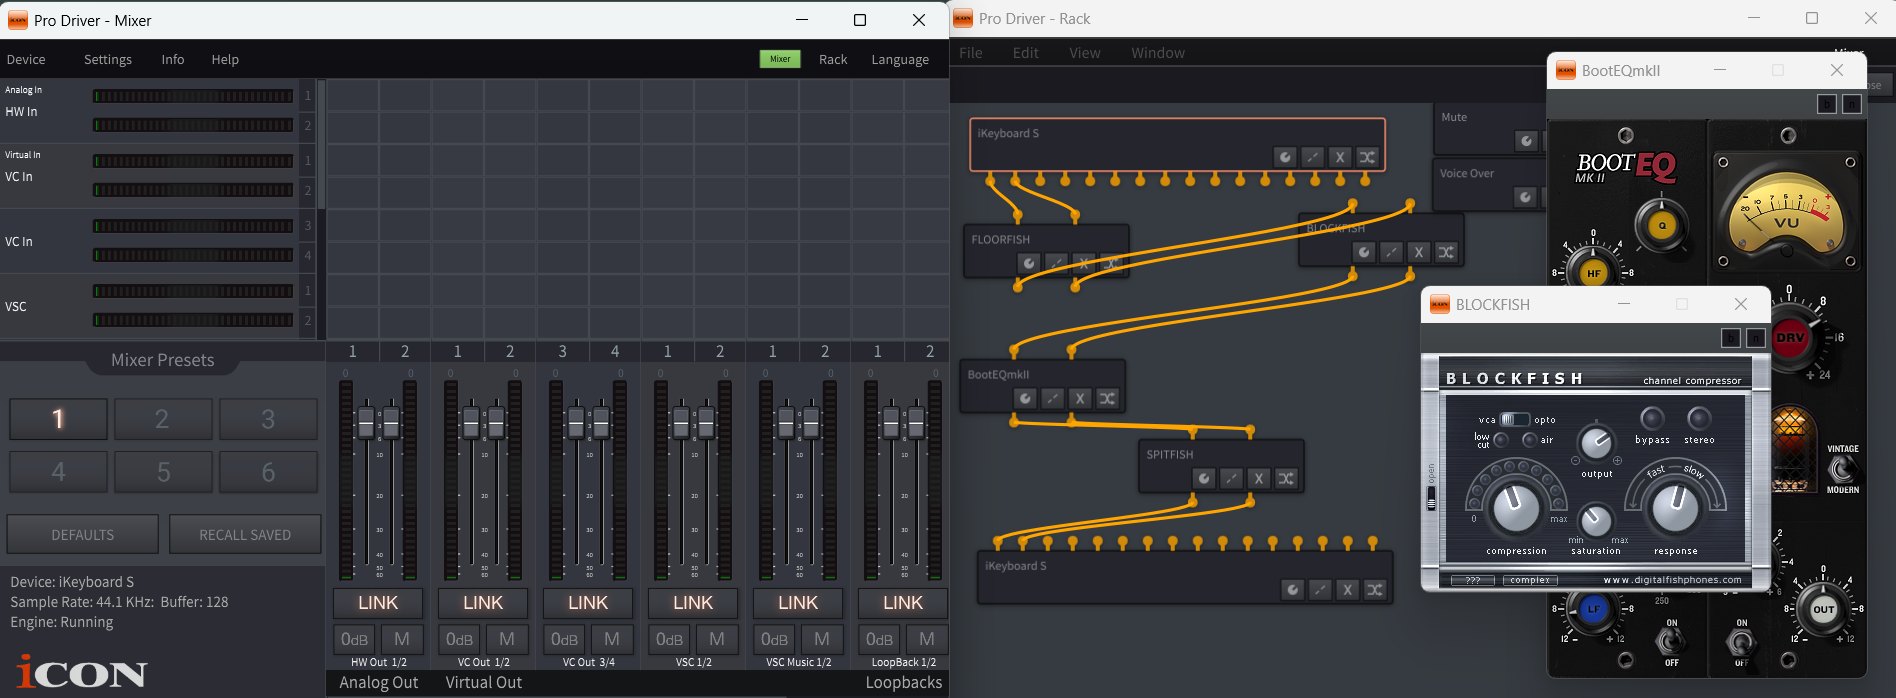Screen dimensions: 1896x698
Task: Click the slash bypass icon on bottom iKeyboard S module
Action: coord(1321,590)
